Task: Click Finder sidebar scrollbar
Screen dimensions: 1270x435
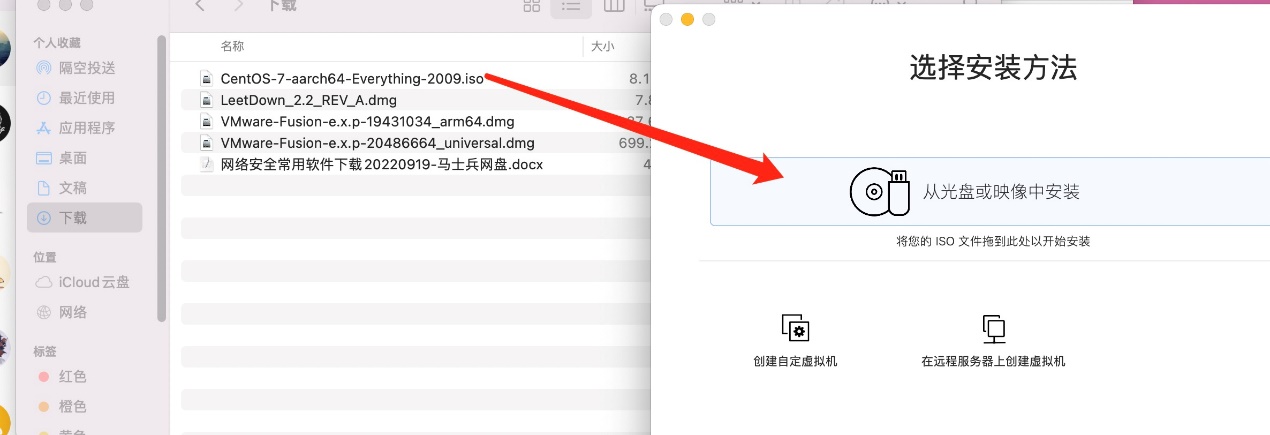Action: click(161, 180)
